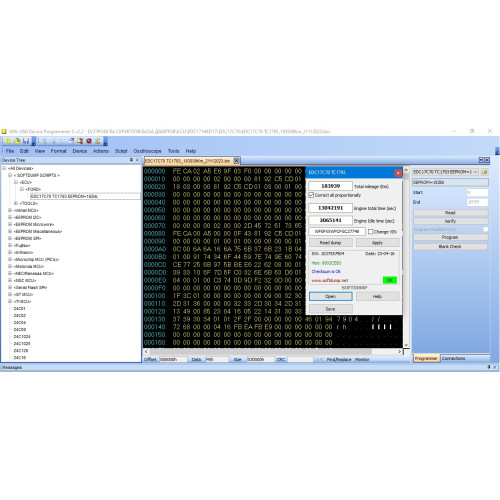Click the Start address field
This screenshot has height=500, width=500.
(477, 192)
